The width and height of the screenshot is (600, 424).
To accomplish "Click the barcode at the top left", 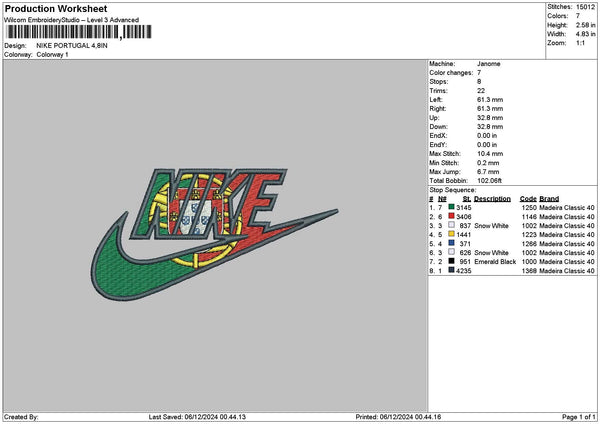I will pyautogui.click(x=79, y=32).
